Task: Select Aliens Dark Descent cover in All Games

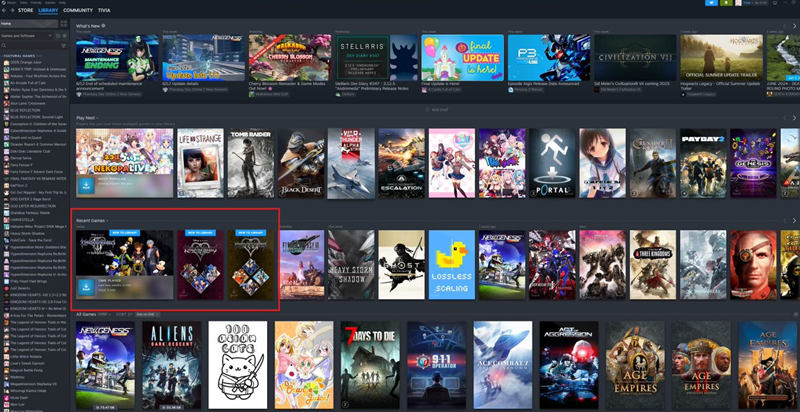Action: 171,365
